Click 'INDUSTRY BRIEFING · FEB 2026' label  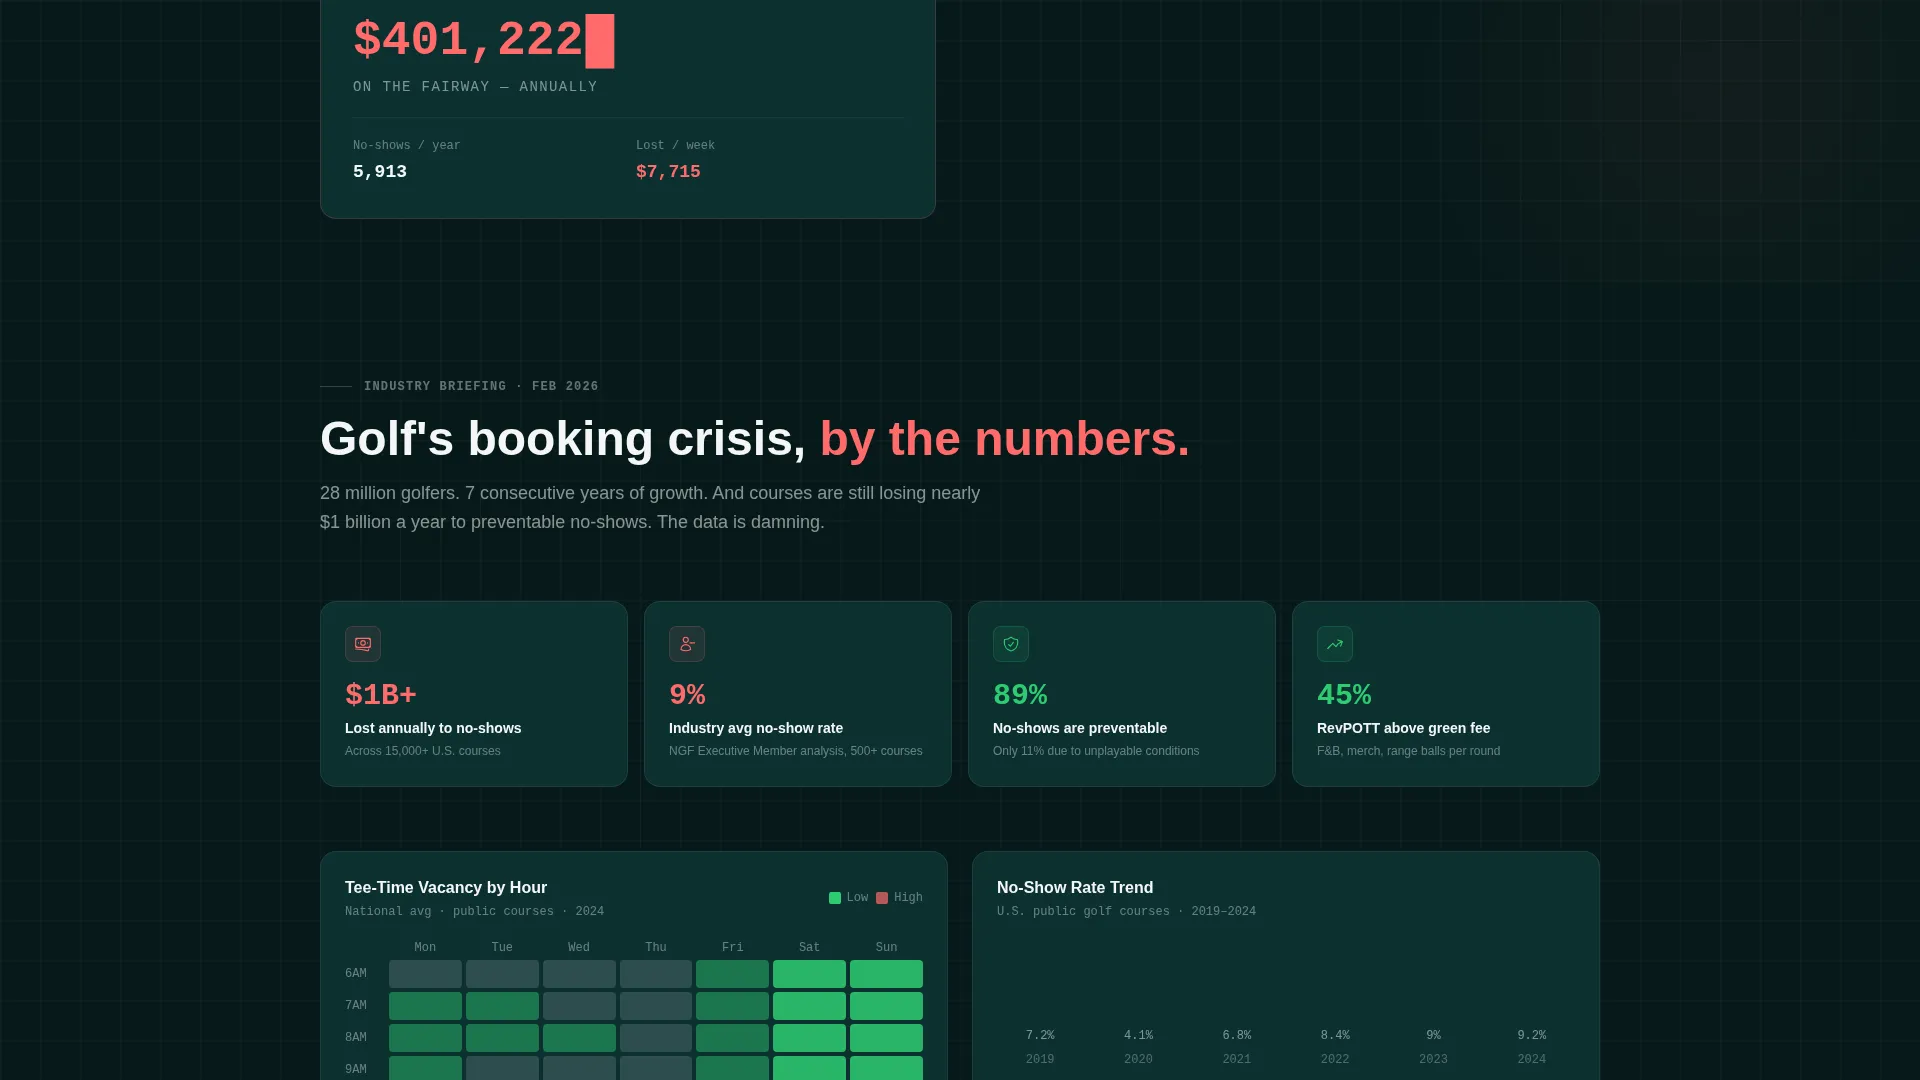481,386
